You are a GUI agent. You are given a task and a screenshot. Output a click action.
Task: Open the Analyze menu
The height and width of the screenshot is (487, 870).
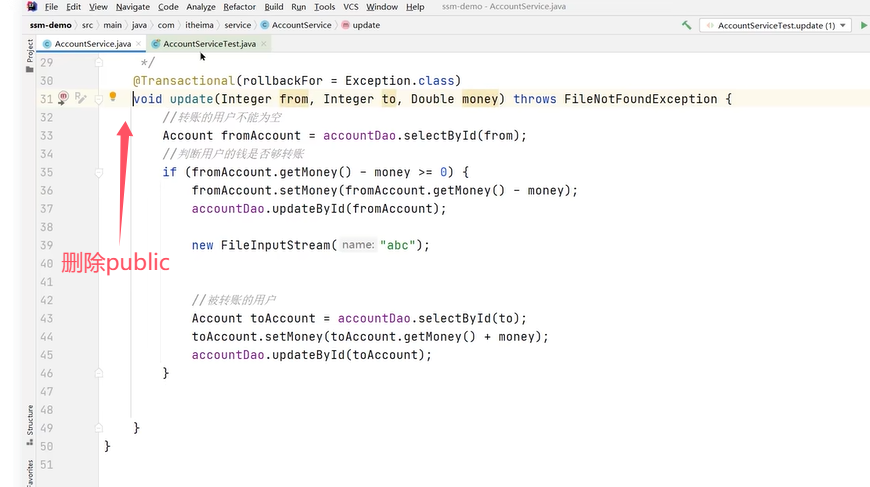[x=201, y=7]
